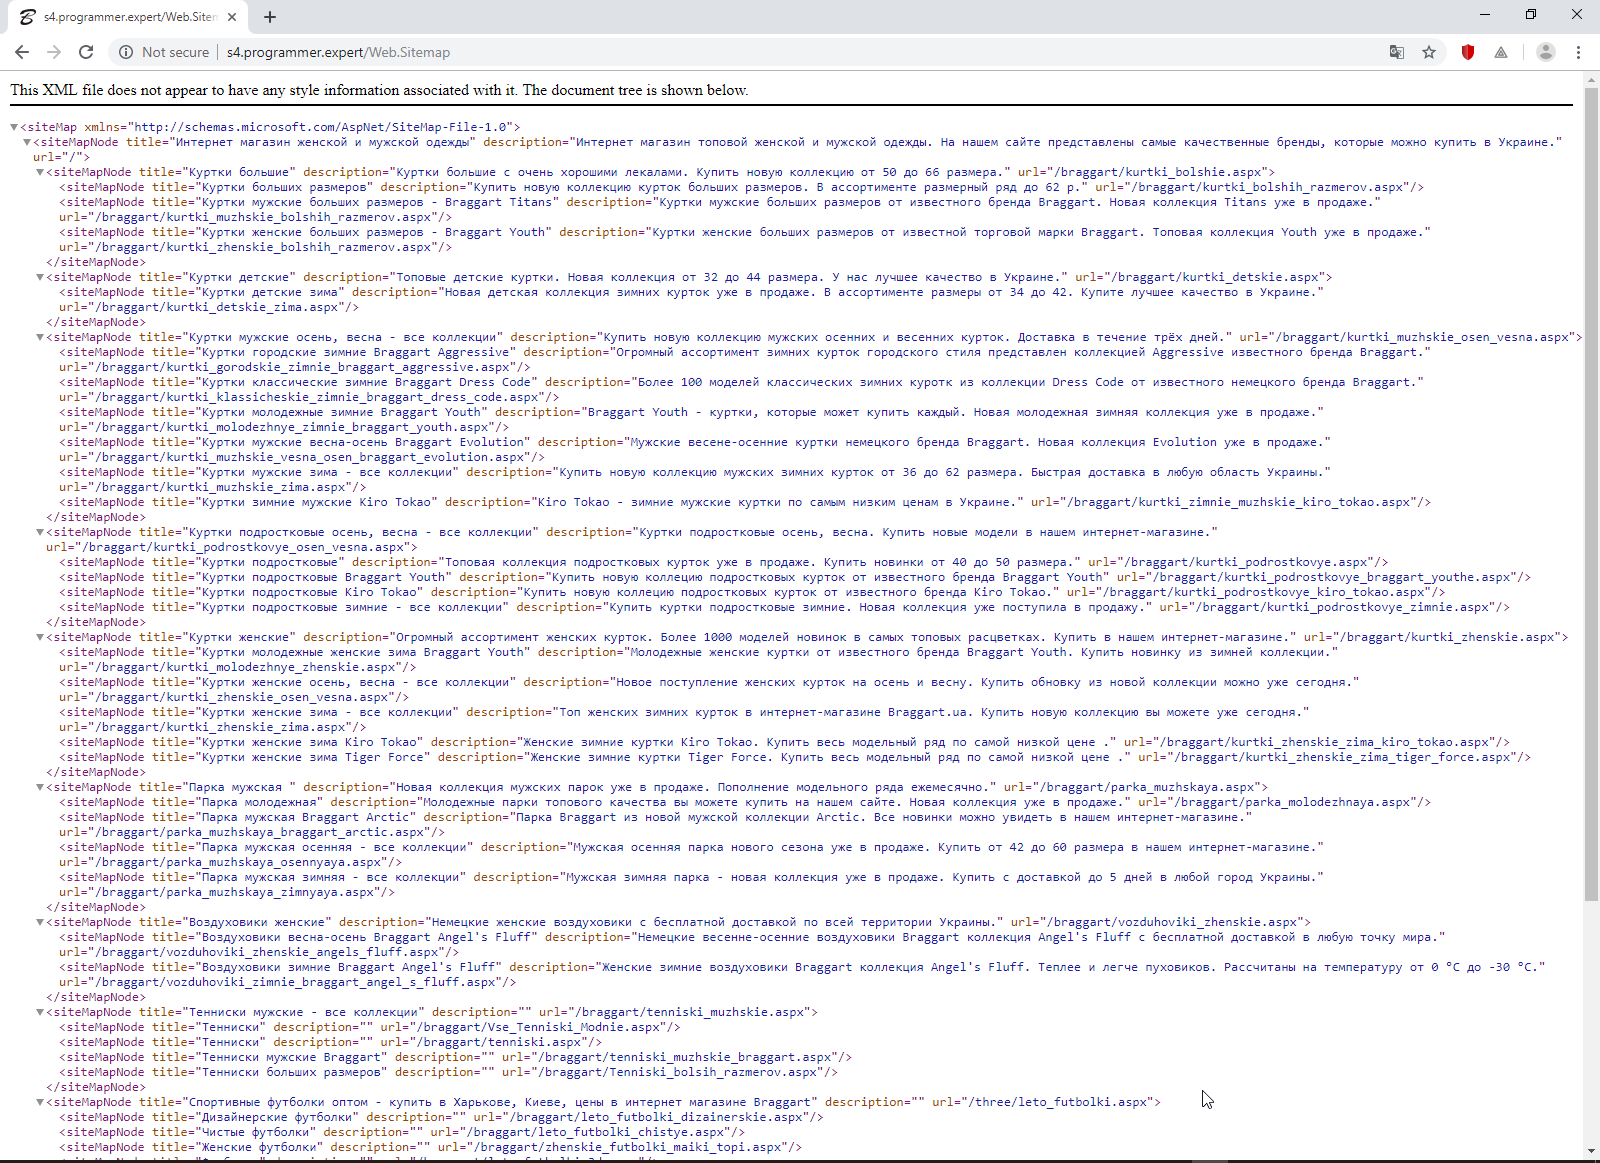Collapse "Тенниски мужские - все коллекции" node
Viewport: 1600px width, 1163px height.
(40, 1012)
